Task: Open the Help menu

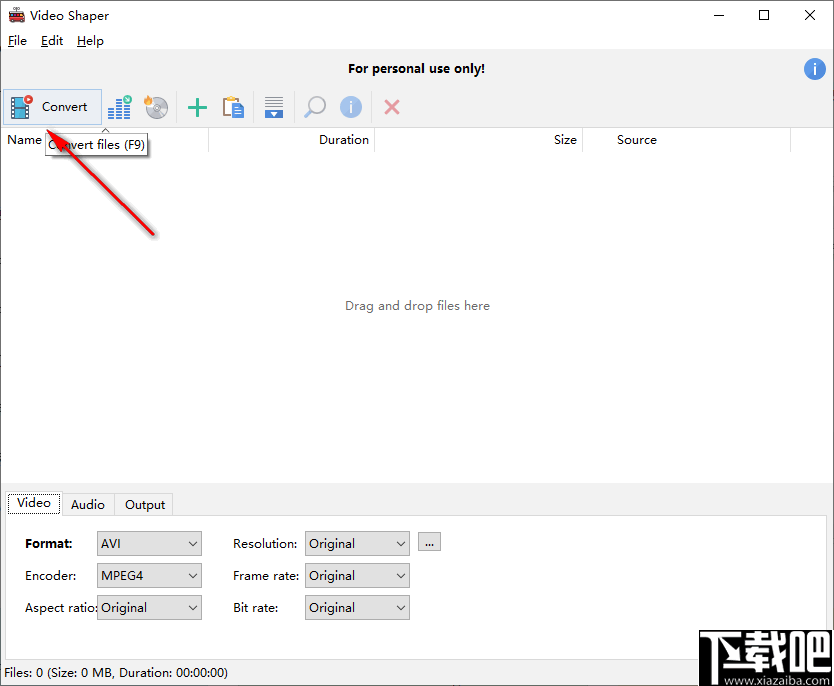Action: point(90,41)
